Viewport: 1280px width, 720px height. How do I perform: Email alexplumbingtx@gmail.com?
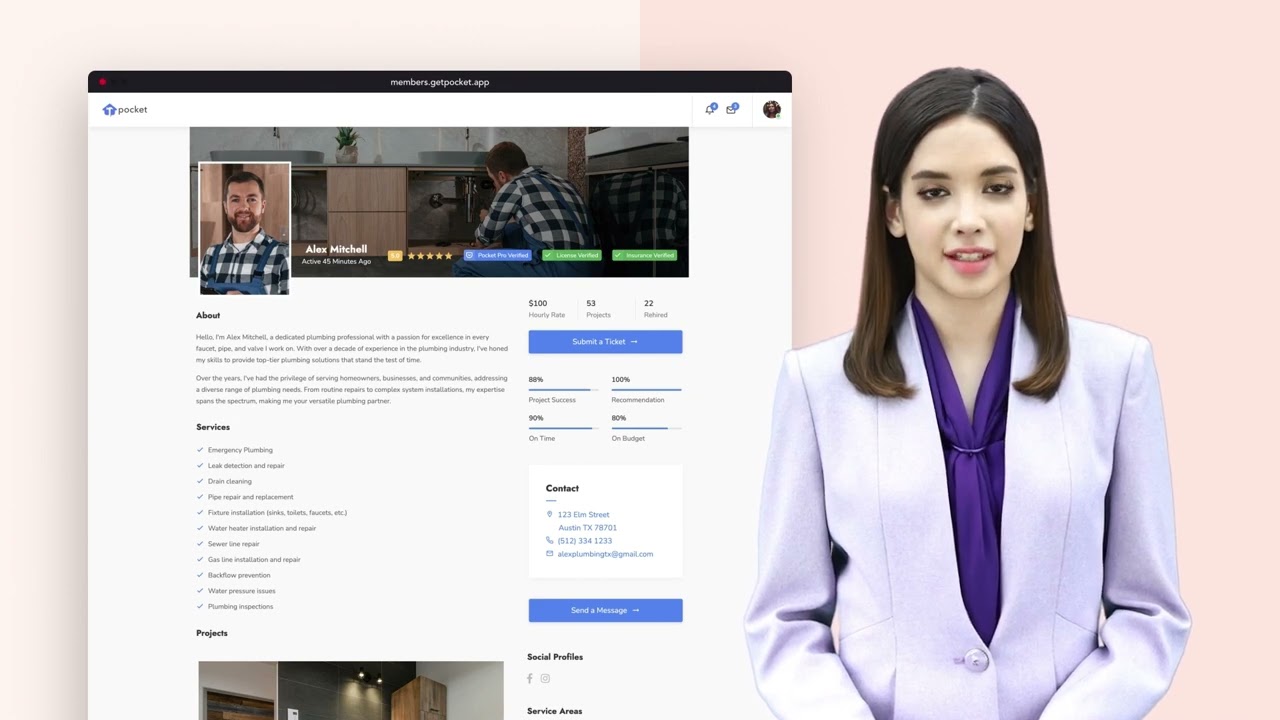605,554
